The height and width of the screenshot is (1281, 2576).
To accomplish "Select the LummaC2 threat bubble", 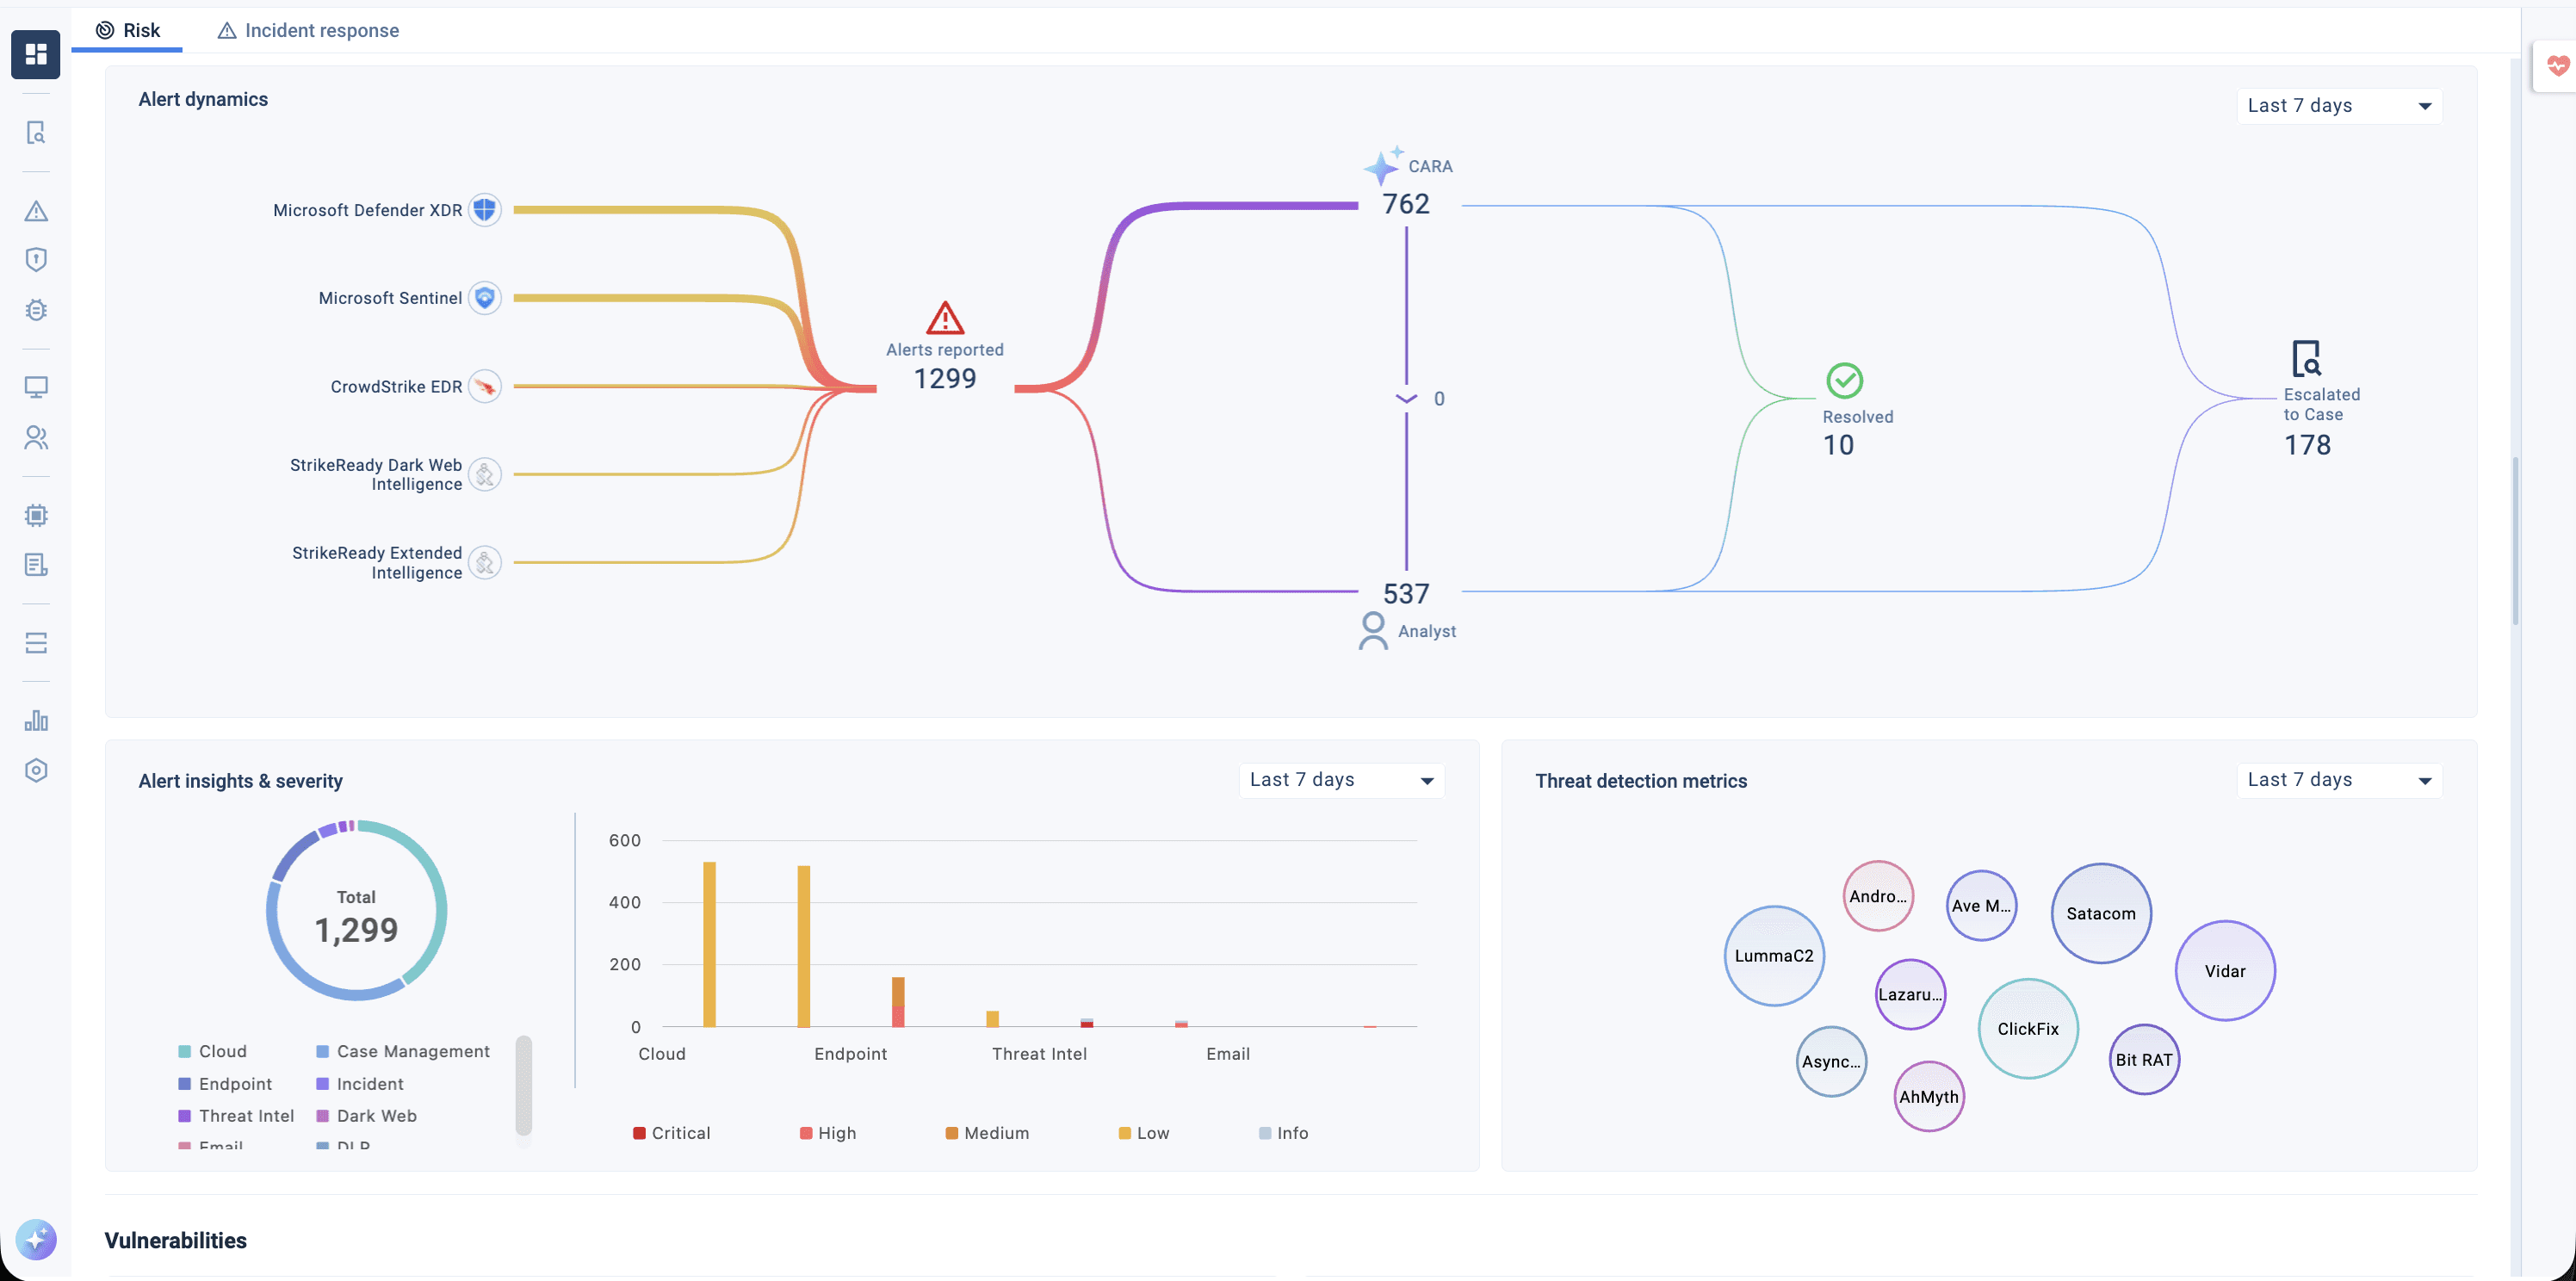I will pyautogui.click(x=1774, y=956).
